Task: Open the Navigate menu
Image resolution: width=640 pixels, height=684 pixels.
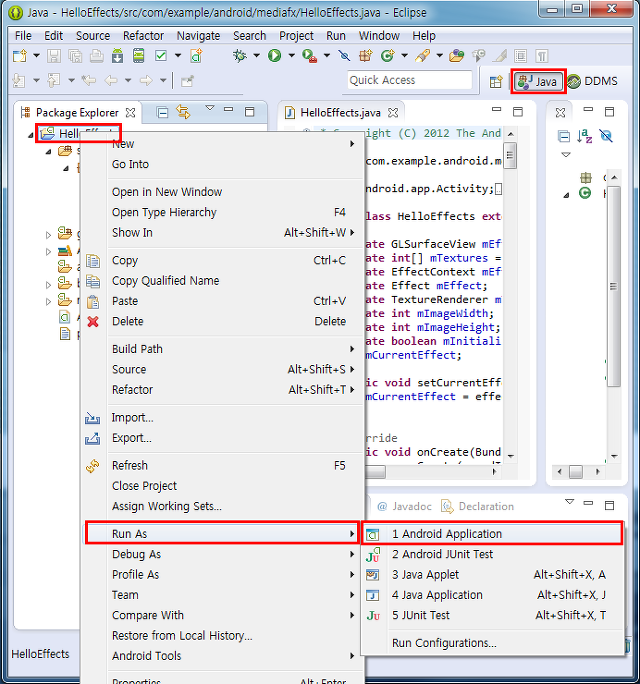Action: tap(199, 36)
